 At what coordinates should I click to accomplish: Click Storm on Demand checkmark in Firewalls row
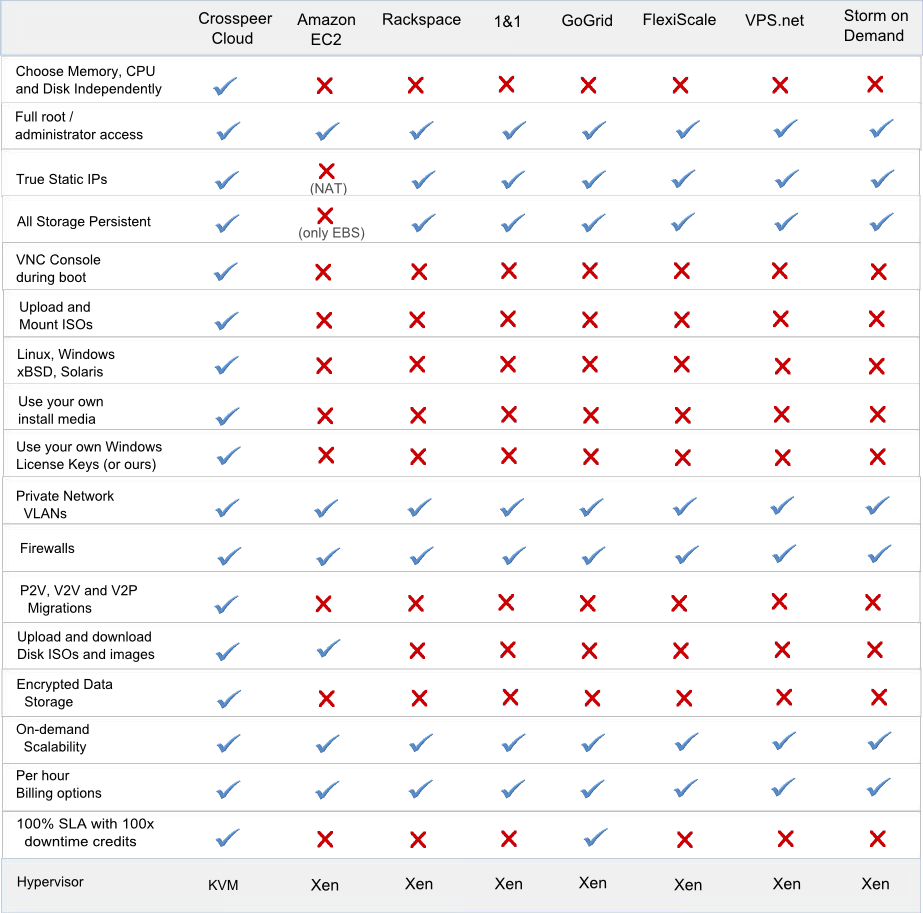[879, 553]
